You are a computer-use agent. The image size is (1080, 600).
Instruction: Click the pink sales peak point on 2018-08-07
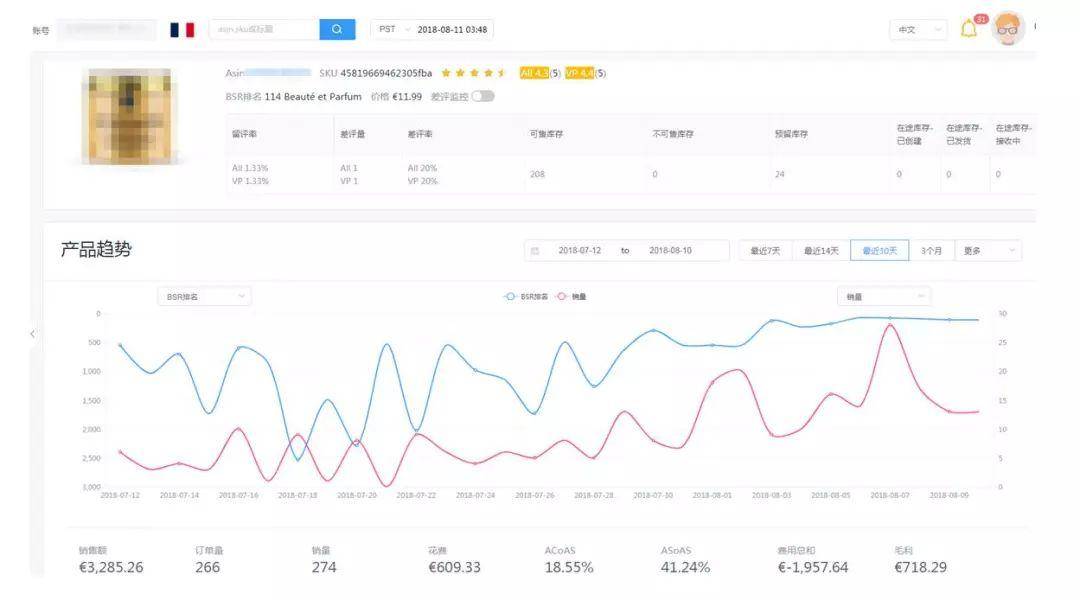pyautogui.click(x=890, y=324)
